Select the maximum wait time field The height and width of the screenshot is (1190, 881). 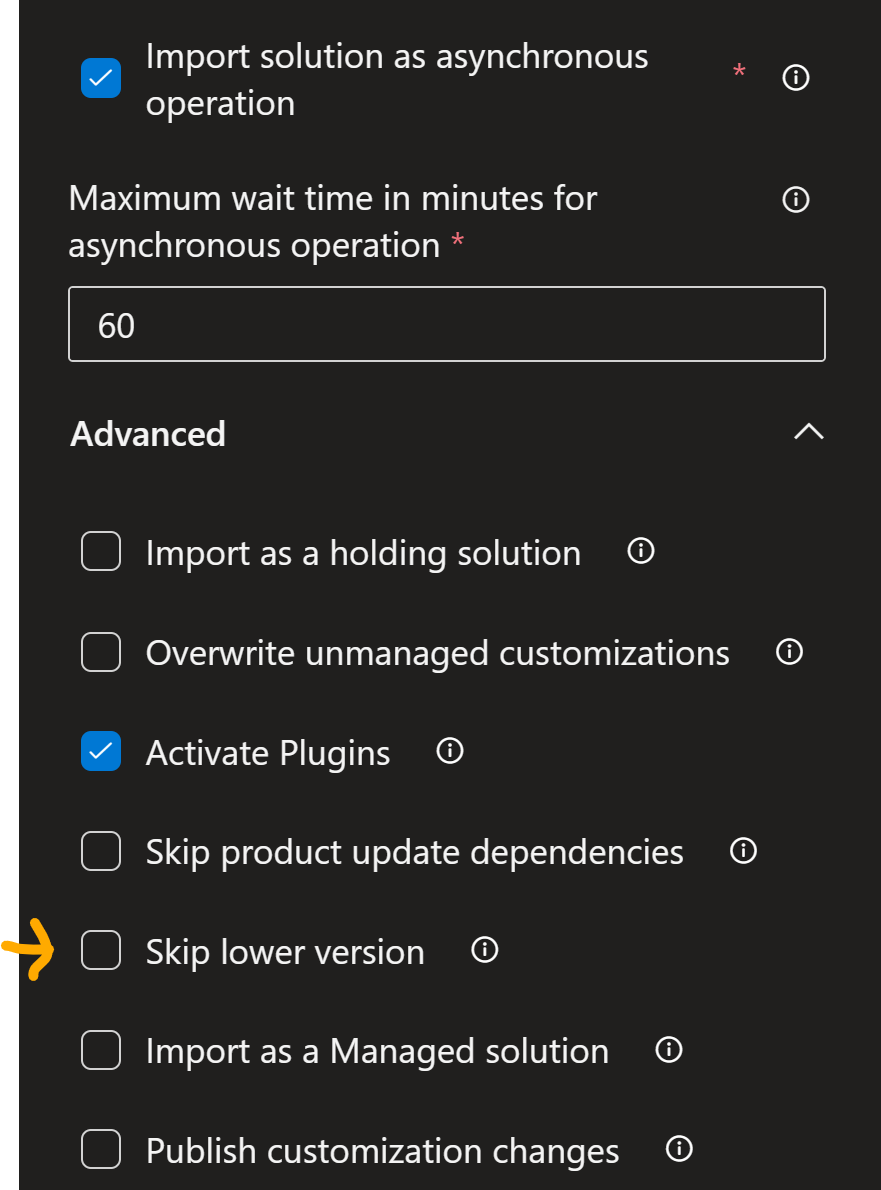point(446,324)
